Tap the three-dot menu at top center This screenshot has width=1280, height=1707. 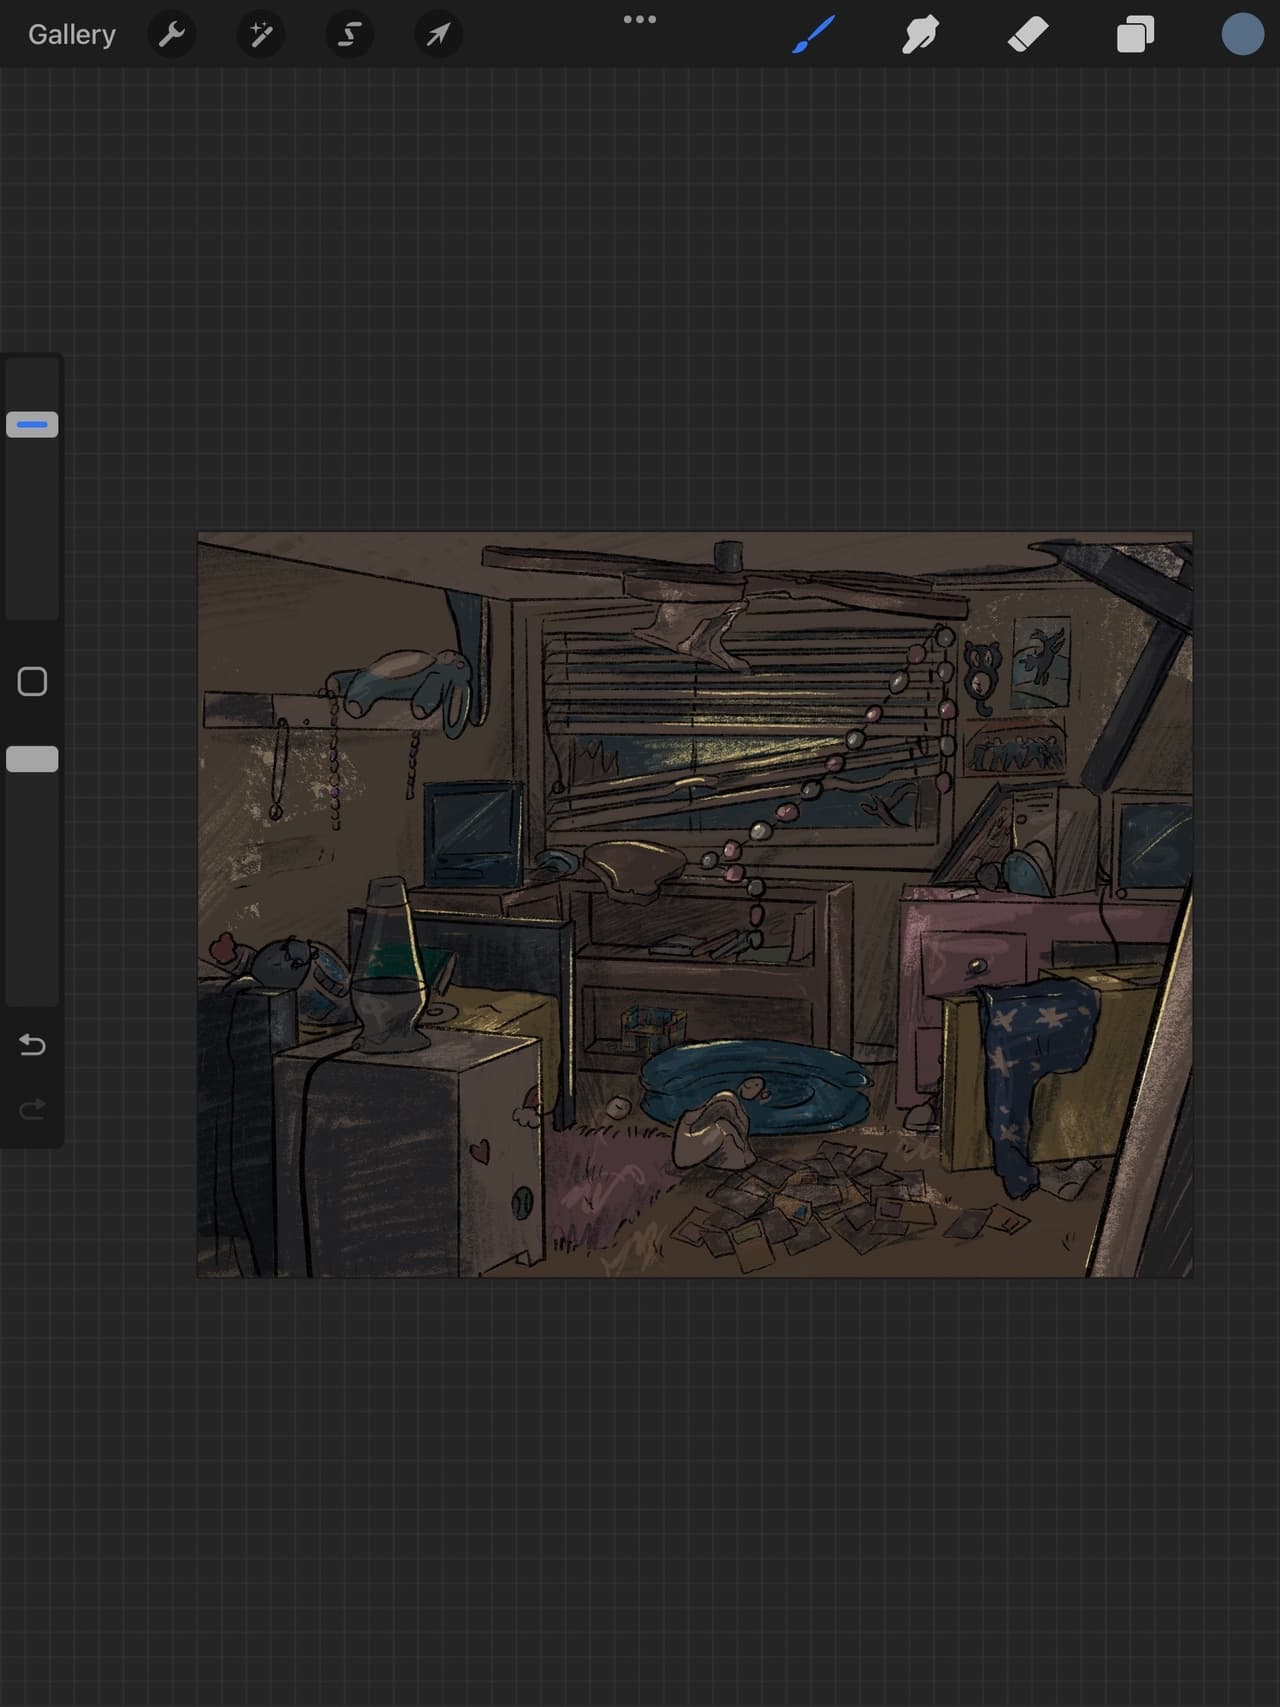coord(640,19)
